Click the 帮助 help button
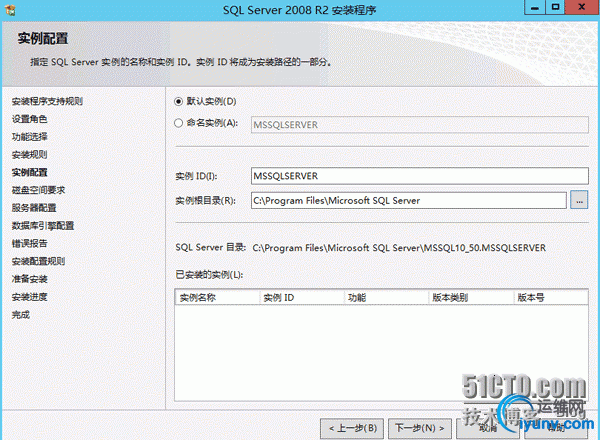Viewport: 600px width, 440px height. [556, 428]
